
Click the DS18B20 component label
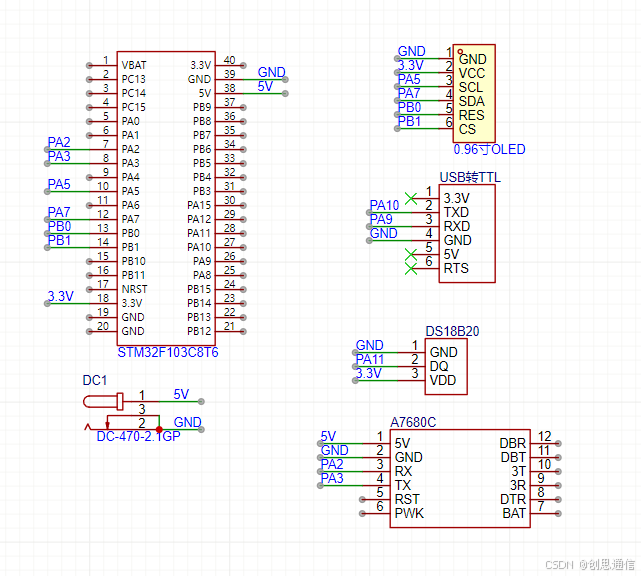tap(452, 332)
